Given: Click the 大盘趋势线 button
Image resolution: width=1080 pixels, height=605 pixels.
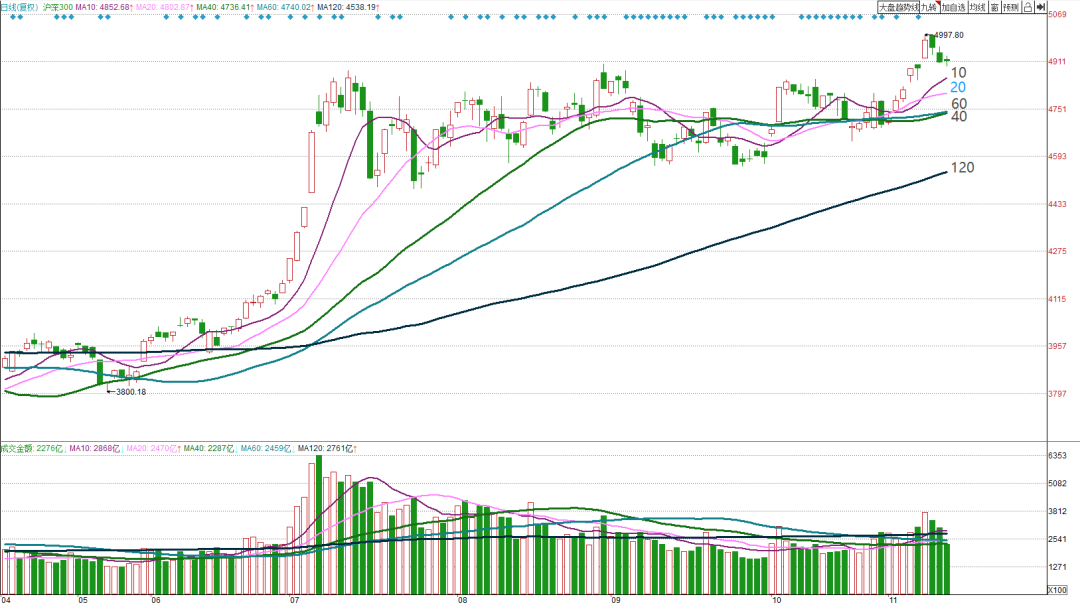Looking at the screenshot, I should click(x=898, y=7).
